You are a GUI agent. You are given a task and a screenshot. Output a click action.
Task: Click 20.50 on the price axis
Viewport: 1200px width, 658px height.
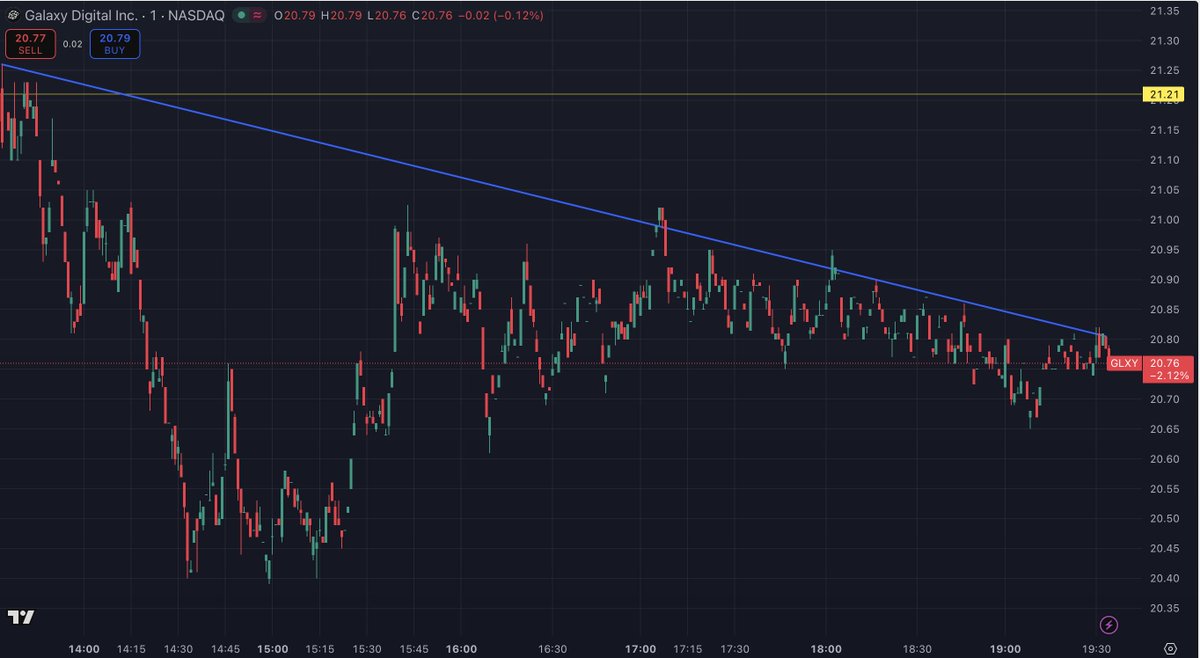pos(1163,519)
